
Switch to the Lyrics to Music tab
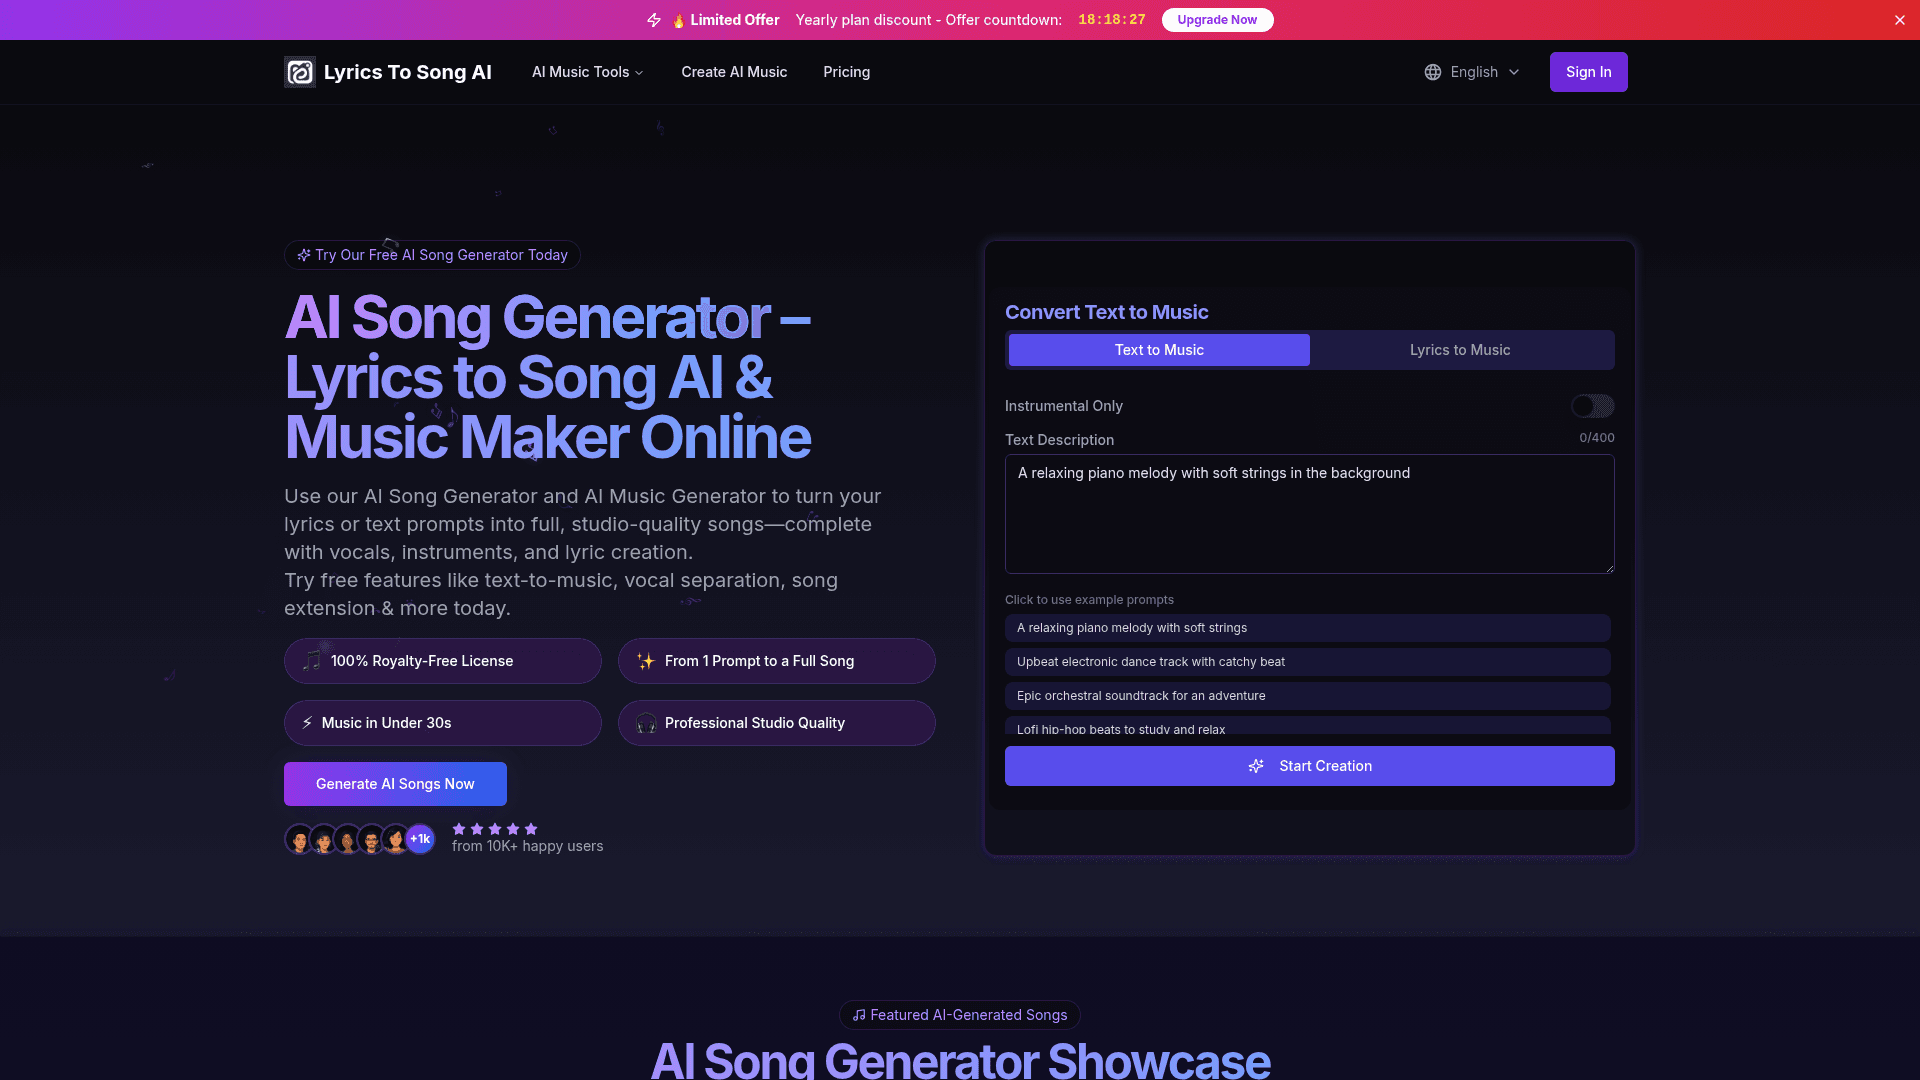pos(1459,350)
